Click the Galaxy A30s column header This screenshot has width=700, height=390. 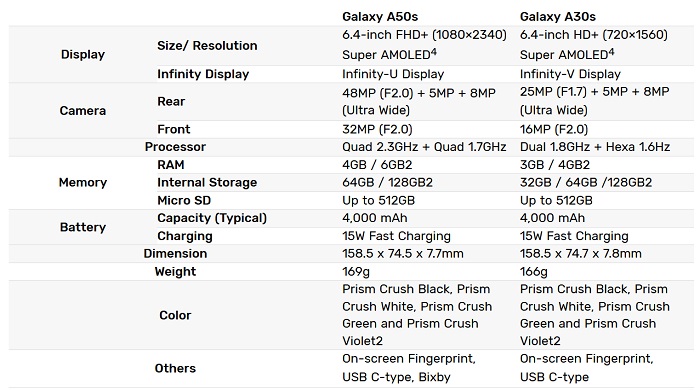pyautogui.click(x=558, y=17)
